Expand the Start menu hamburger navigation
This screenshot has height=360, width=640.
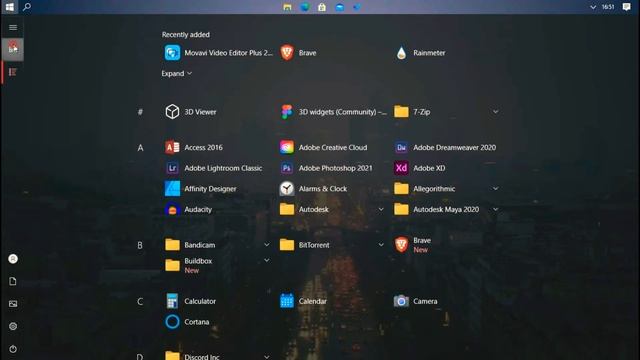(13, 27)
